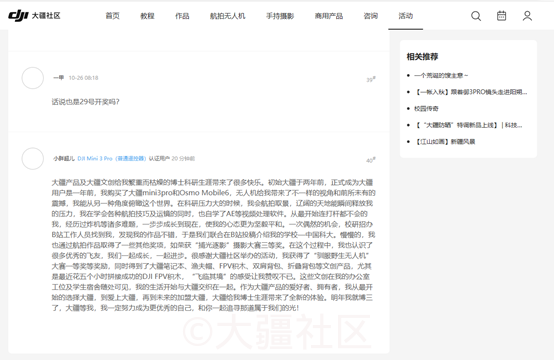
Task: Open recommended post about 特调新品上线
Action: click(468, 125)
